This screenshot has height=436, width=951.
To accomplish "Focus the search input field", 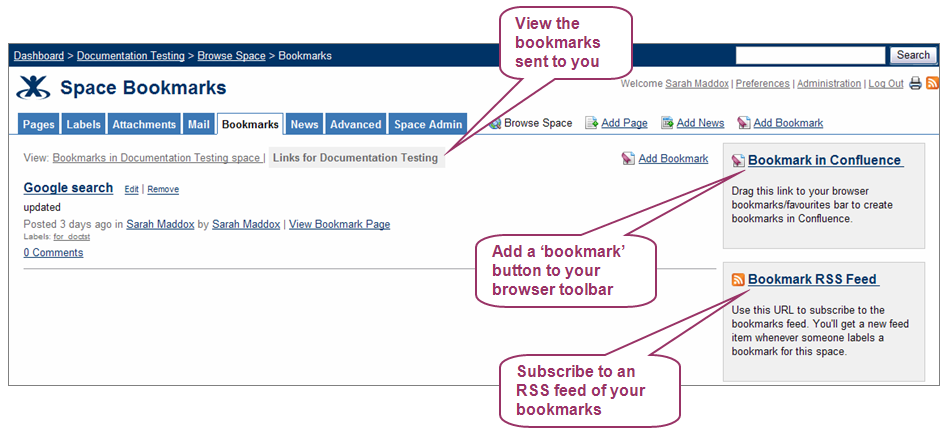I will [810, 55].
